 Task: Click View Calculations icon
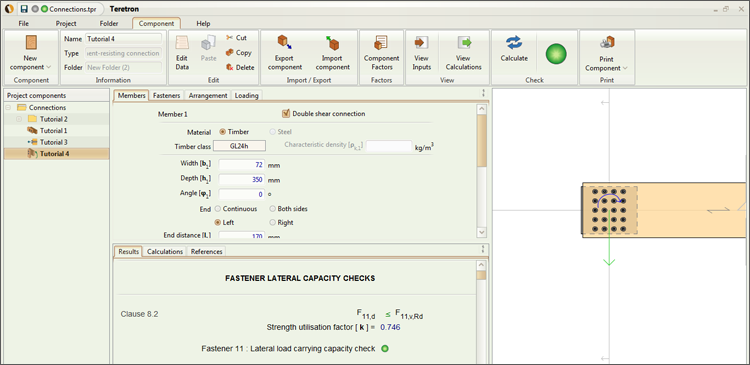click(x=463, y=43)
